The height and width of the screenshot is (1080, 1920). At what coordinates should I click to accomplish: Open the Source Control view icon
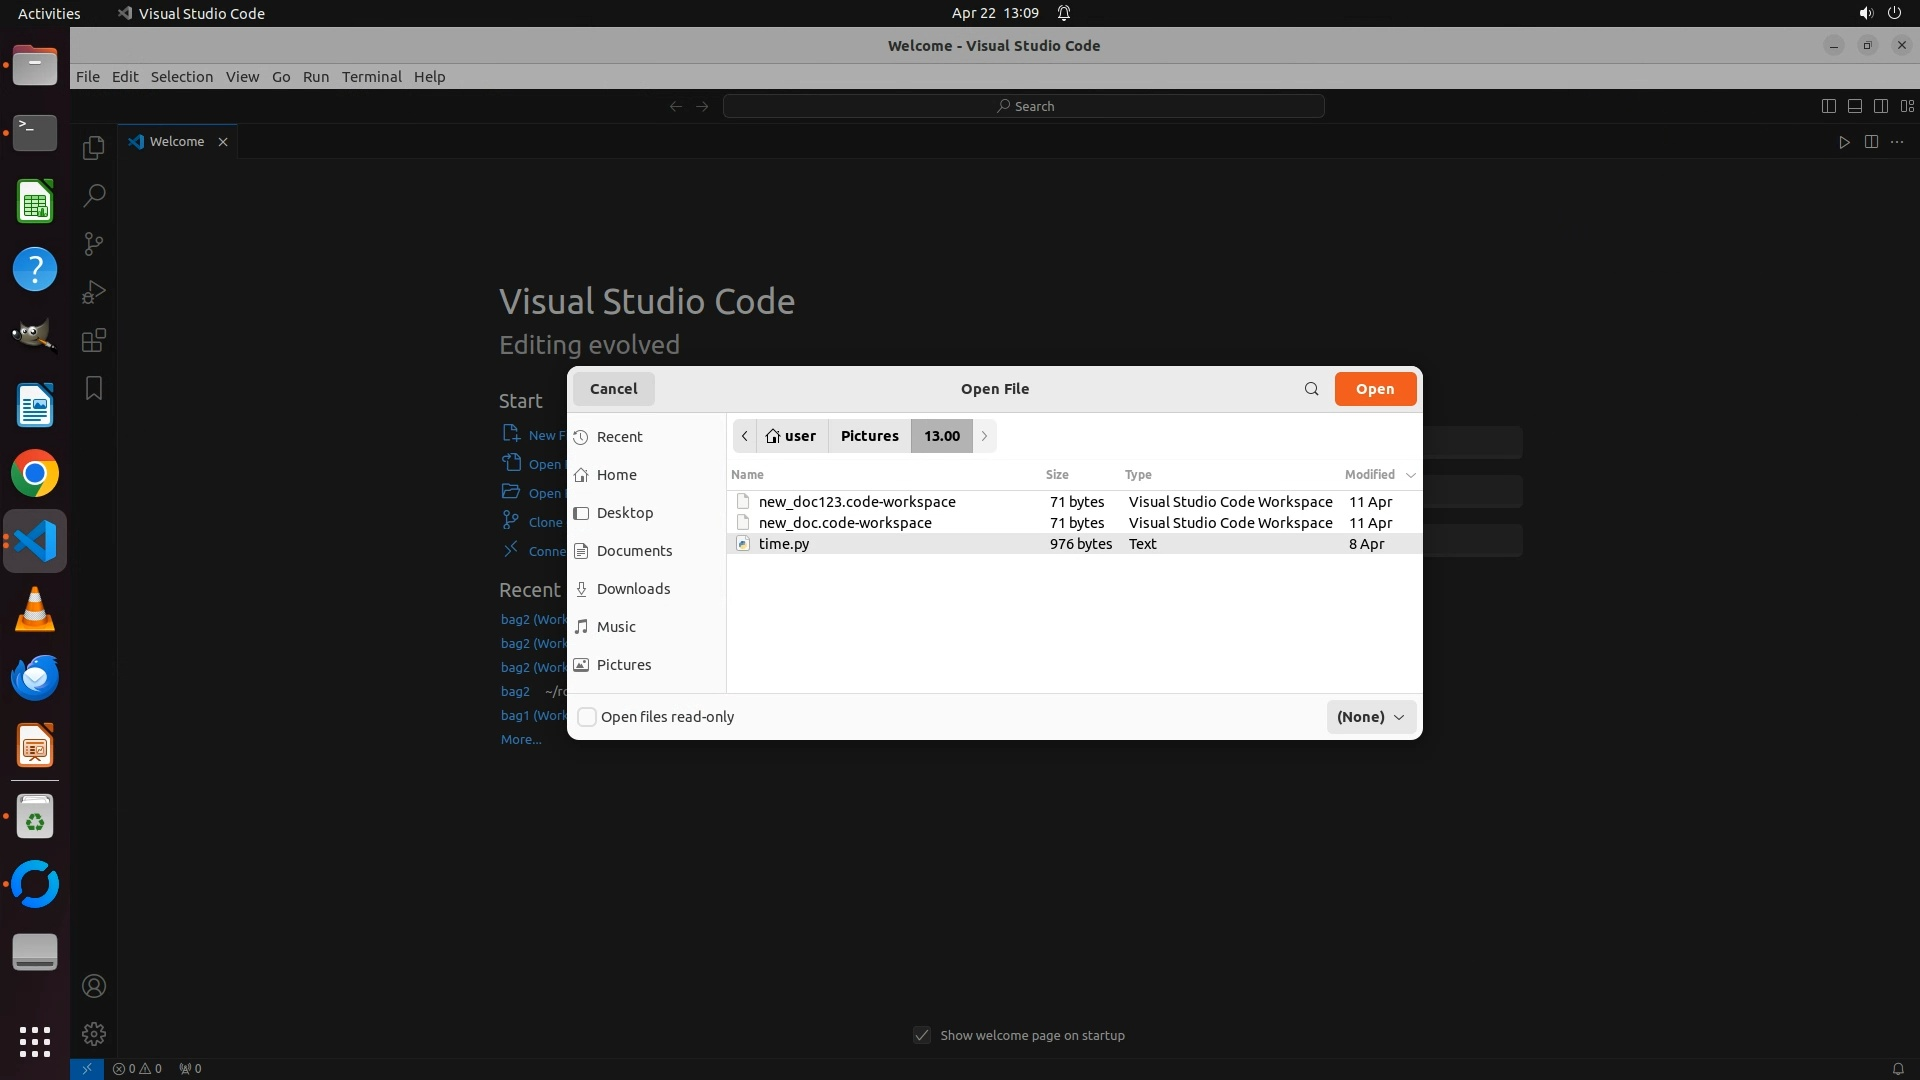[x=93, y=244]
